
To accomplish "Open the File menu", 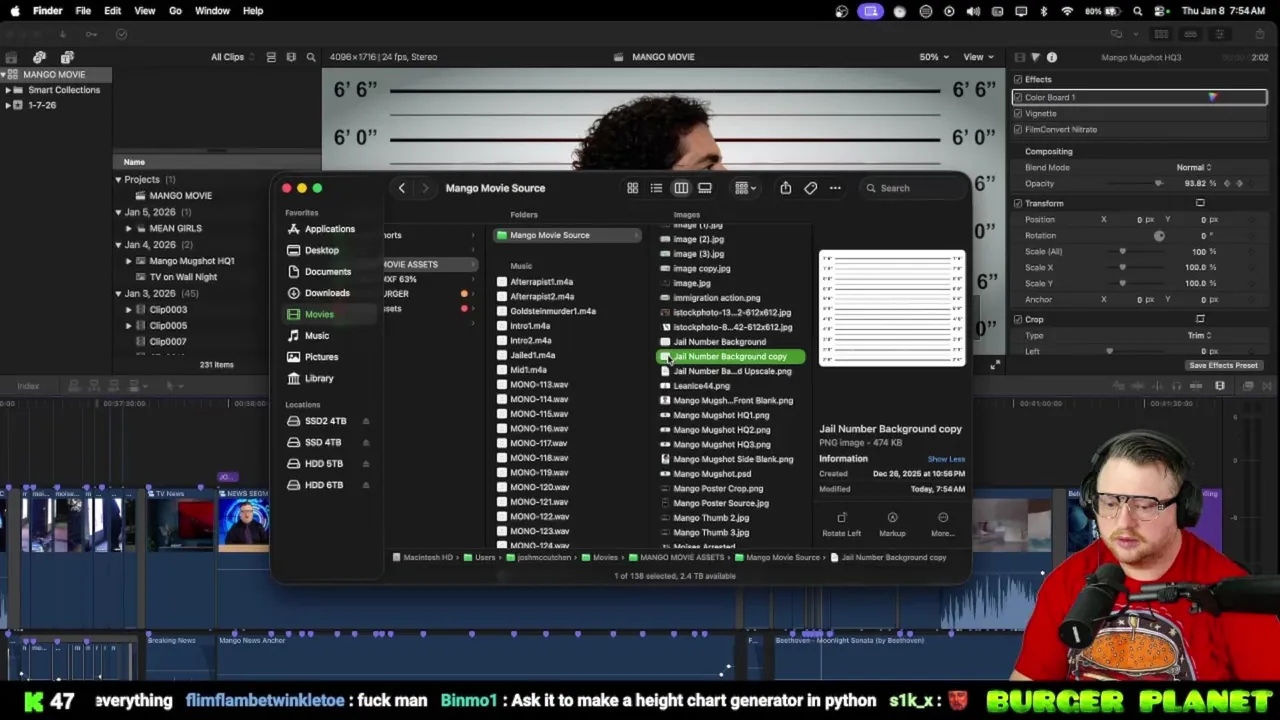I will [x=83, y=11].
